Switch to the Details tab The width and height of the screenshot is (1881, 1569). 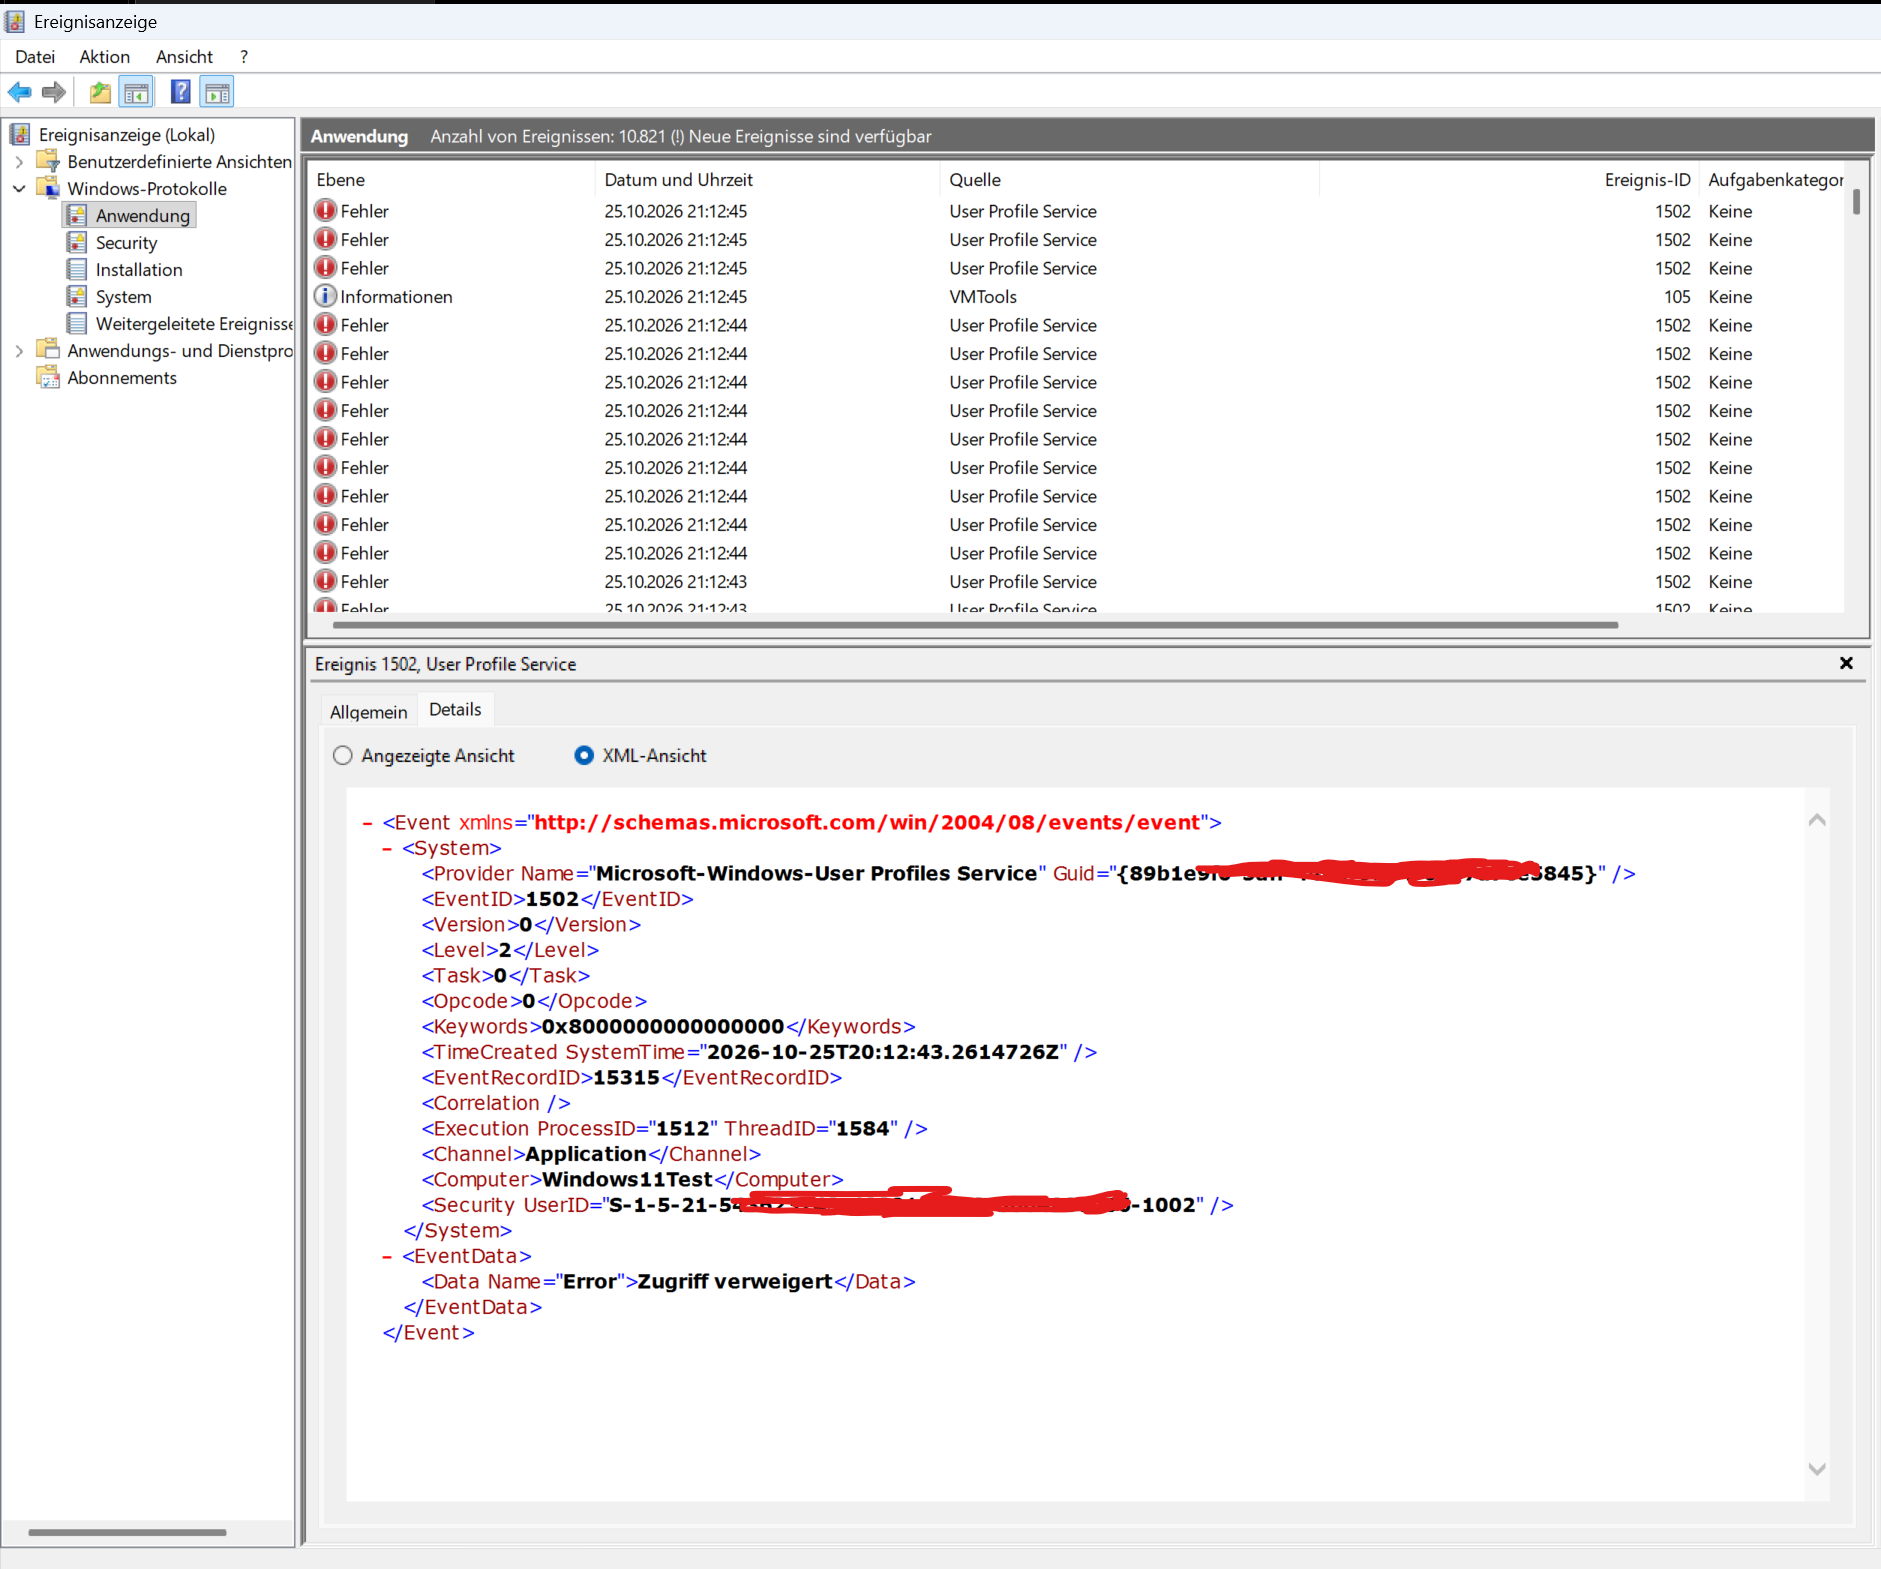coord(455,710)
